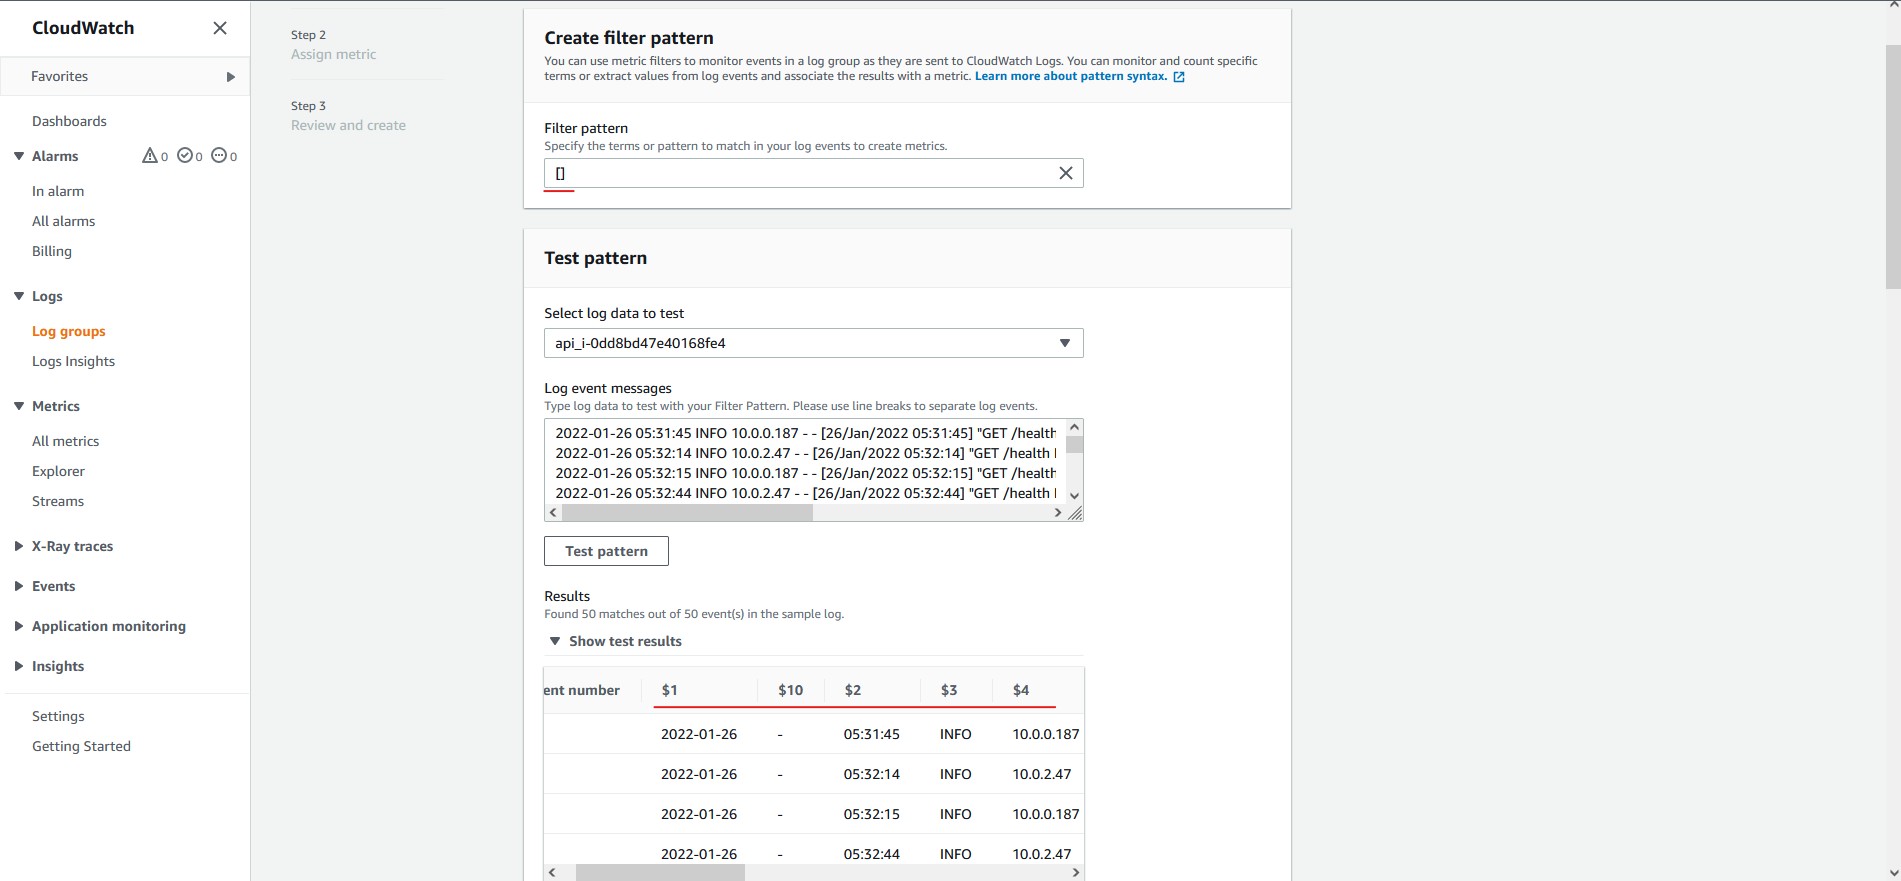Viewport: 1901px width, 881px height.
Task: Open metrics Explorer
Action: [58, 471]
